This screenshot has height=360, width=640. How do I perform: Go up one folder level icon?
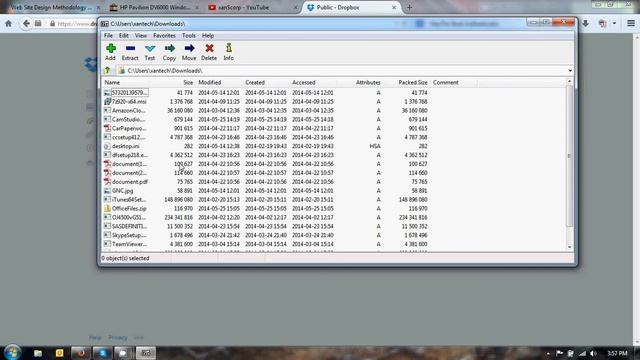(107, 71)
